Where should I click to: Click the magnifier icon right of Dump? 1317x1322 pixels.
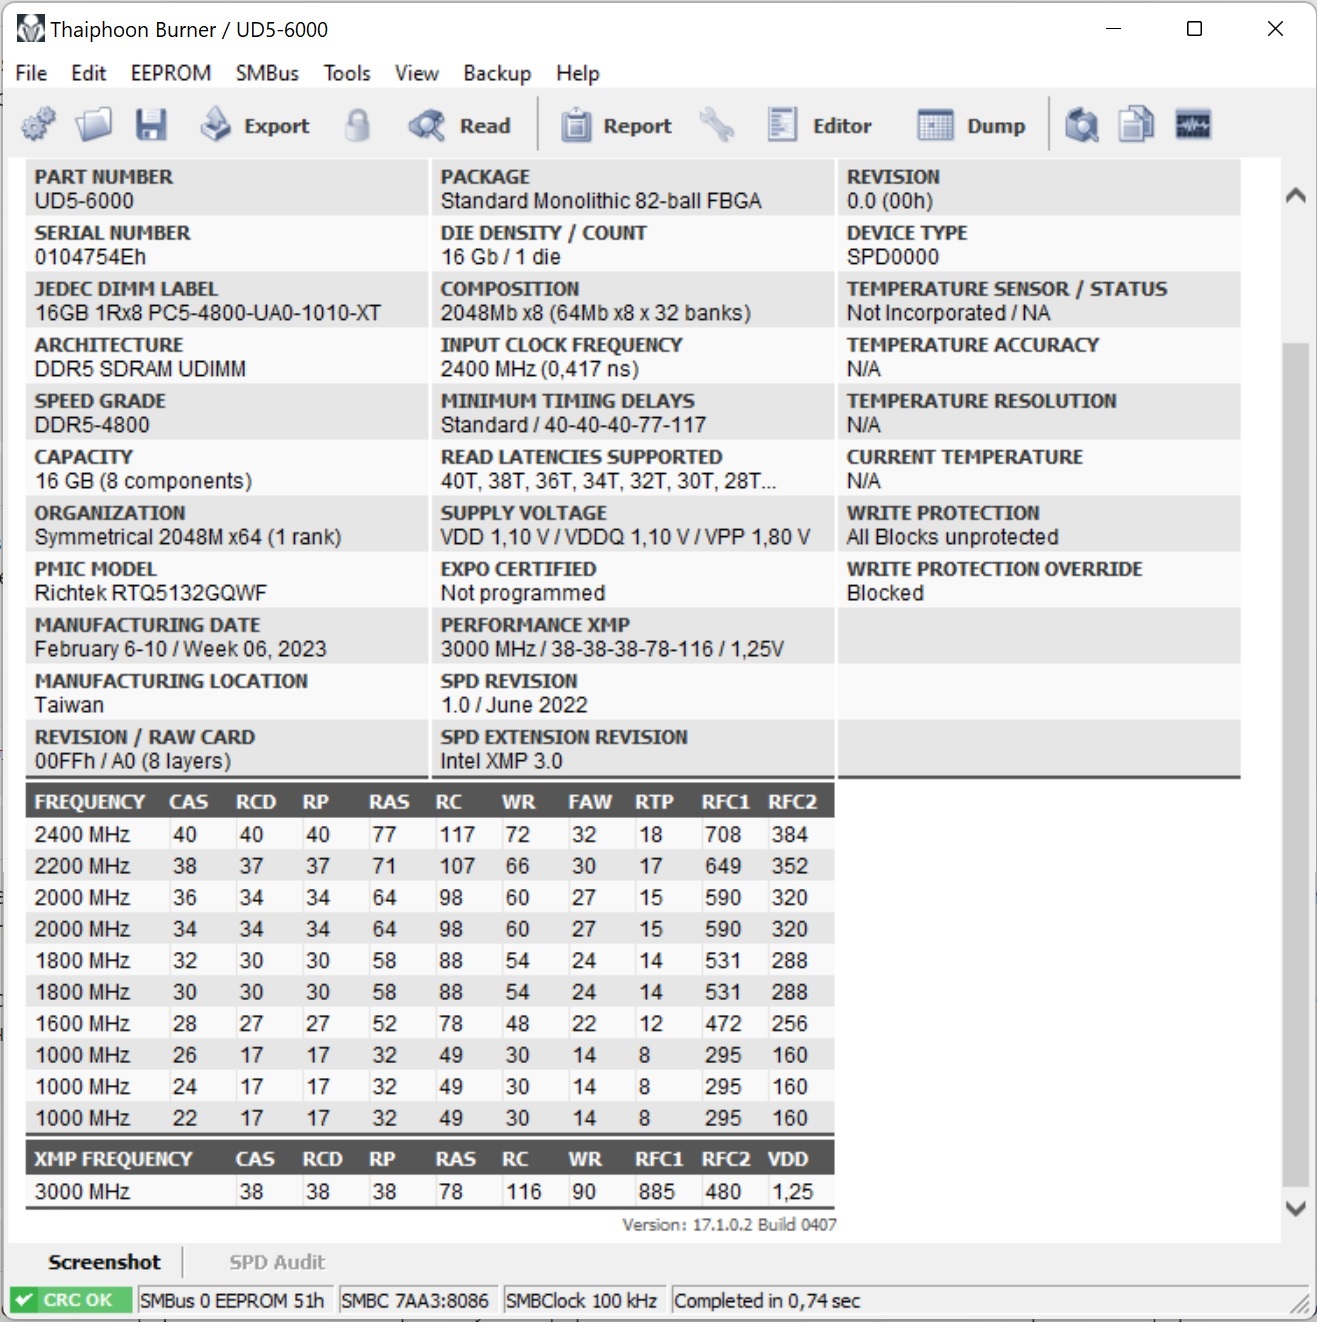click(1081, 125)
